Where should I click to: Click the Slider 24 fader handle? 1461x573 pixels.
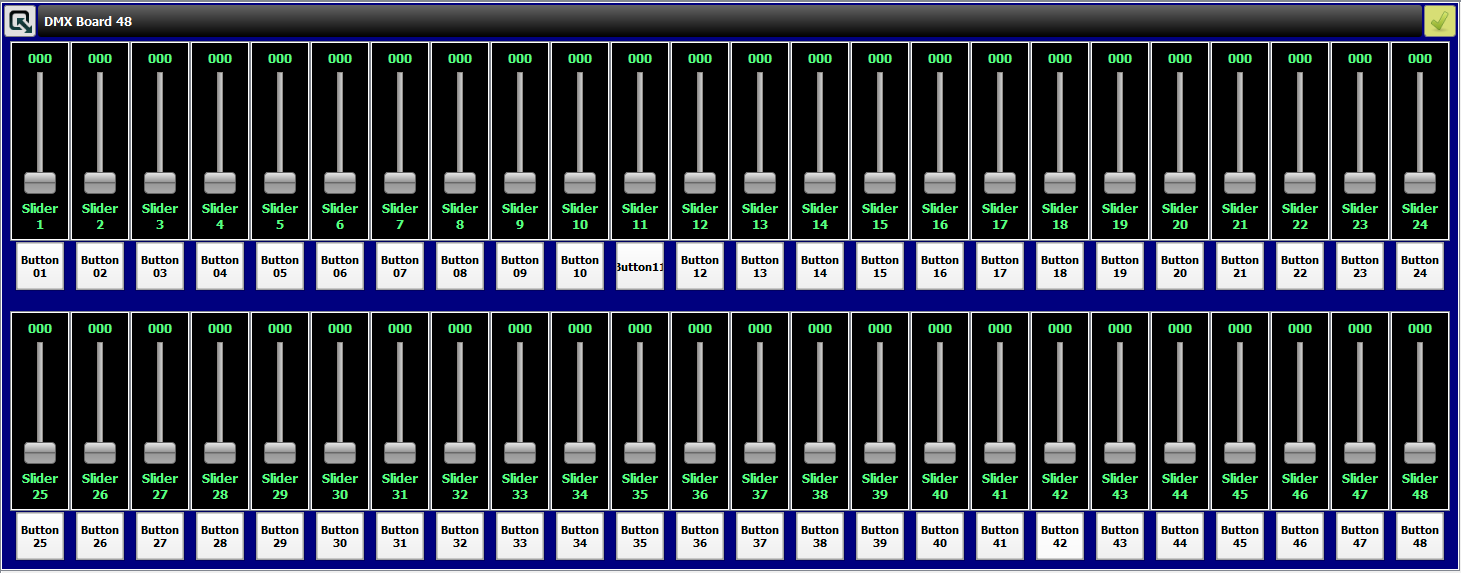click(x=1420, y=183)
